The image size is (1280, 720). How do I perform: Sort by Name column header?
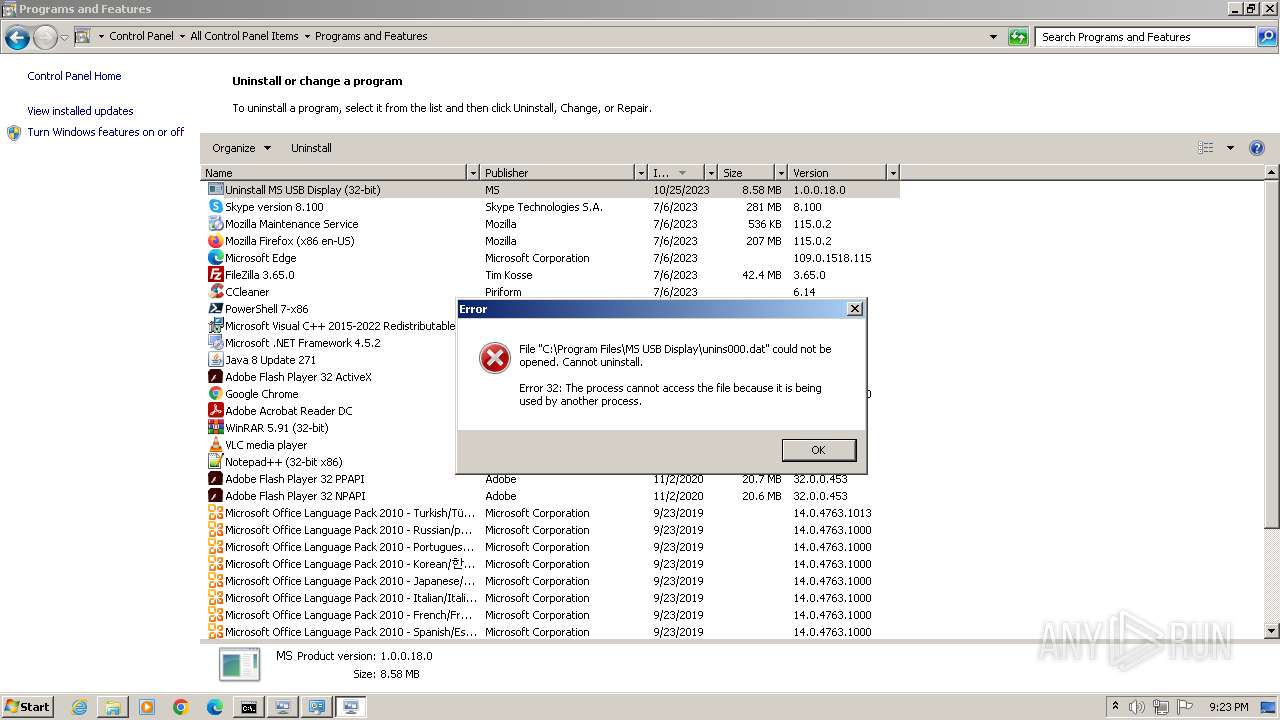334,173
